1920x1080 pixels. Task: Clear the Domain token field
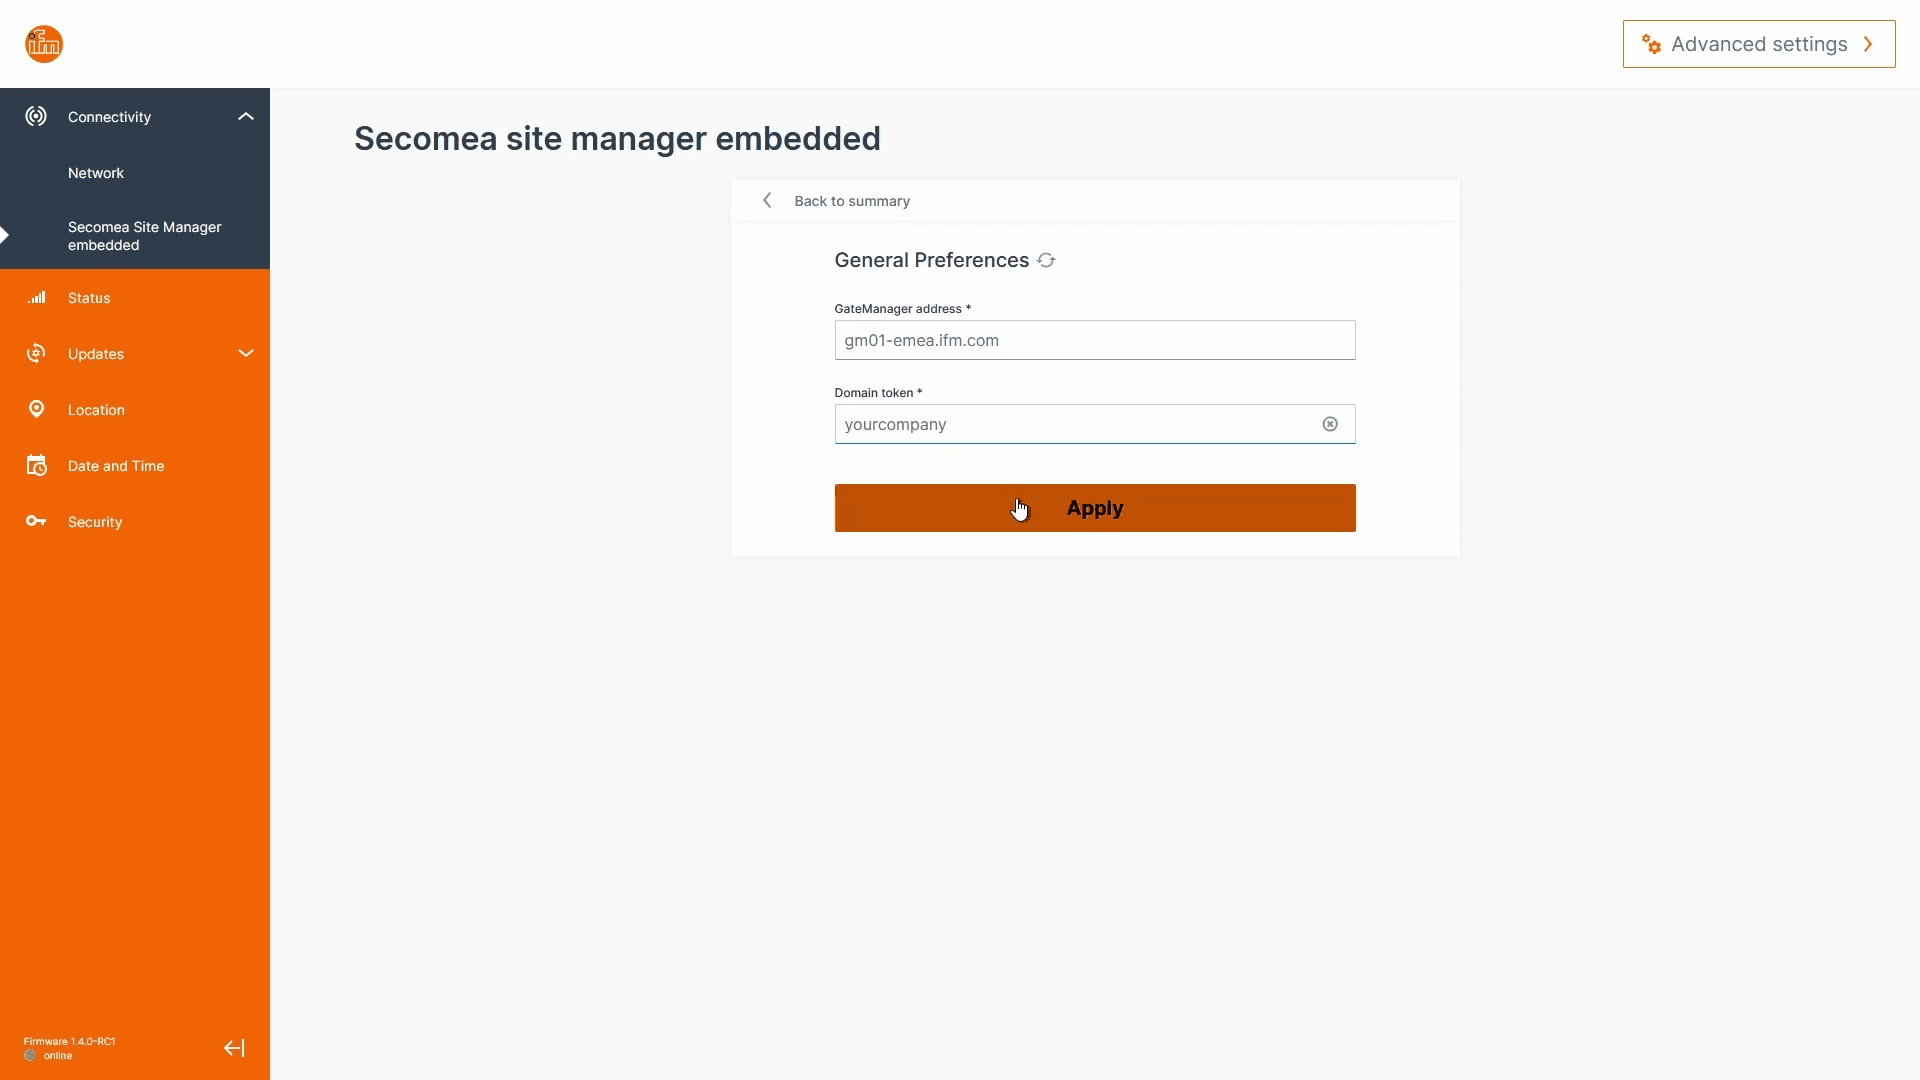click(1330, 424)
